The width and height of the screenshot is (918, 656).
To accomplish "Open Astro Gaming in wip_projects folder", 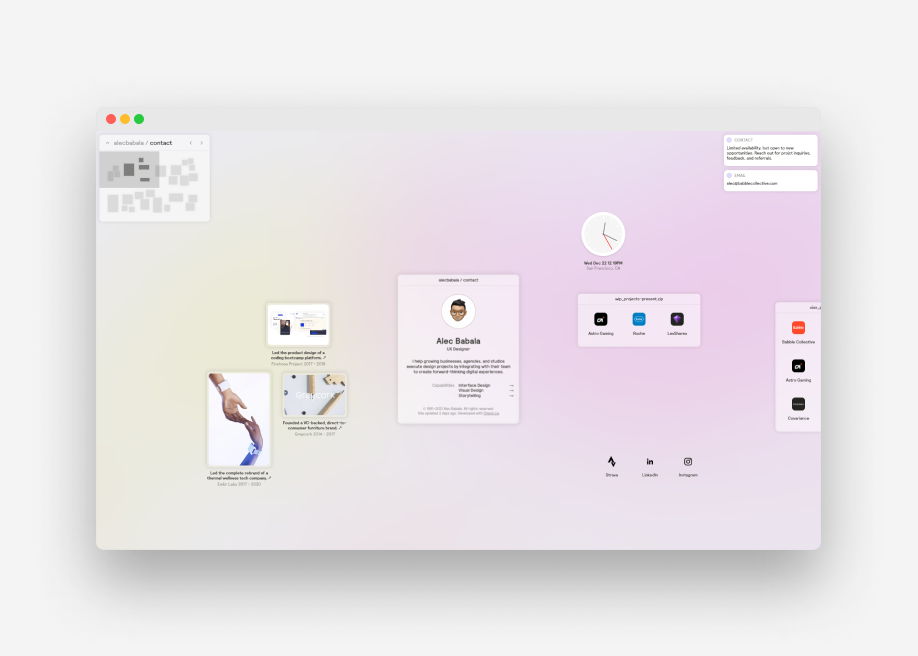I will pyautogui.click(x=601, y=319).
